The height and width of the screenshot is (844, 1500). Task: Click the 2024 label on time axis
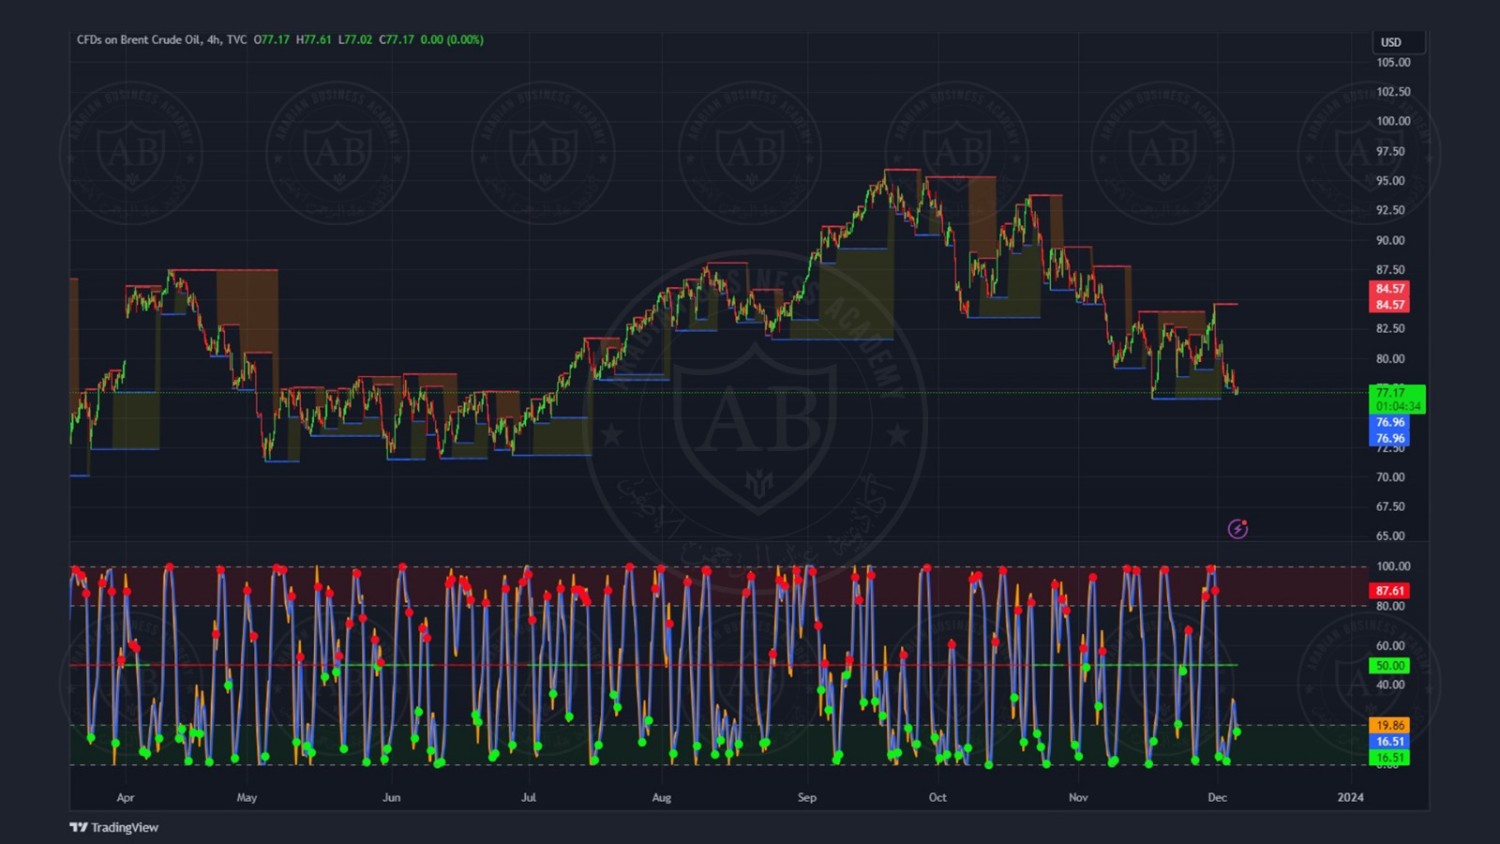(1350, 797)
